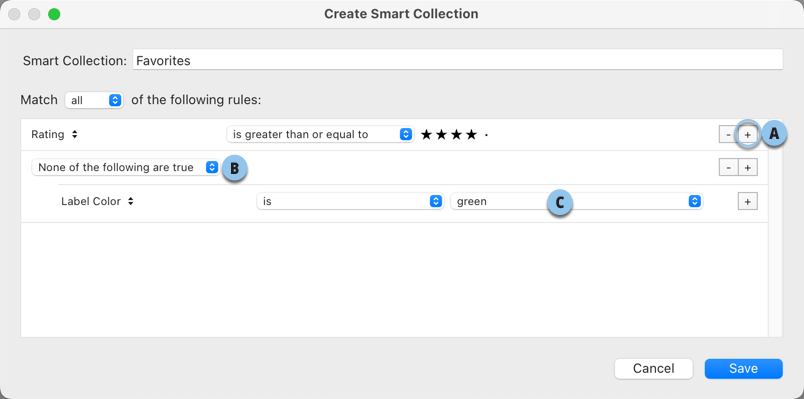Screen dimensions: 804x399
Task: Open the 'is greater than or equal to' dropdown
Action: pos(320,134)
